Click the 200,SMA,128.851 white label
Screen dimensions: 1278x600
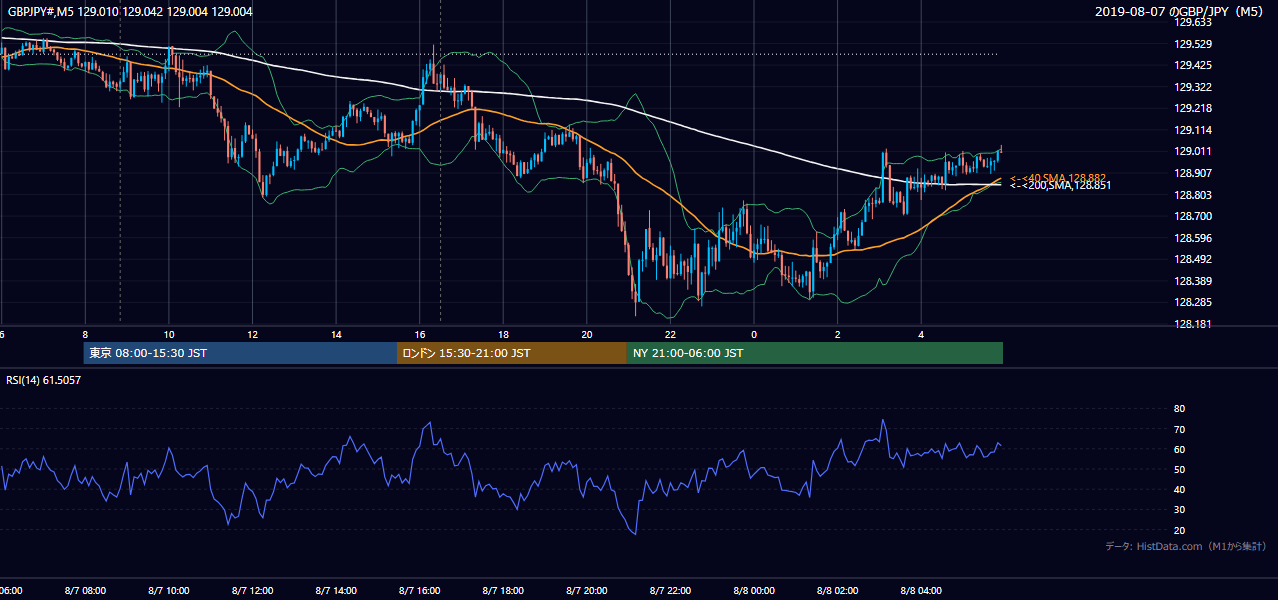tap(1060, 186)
